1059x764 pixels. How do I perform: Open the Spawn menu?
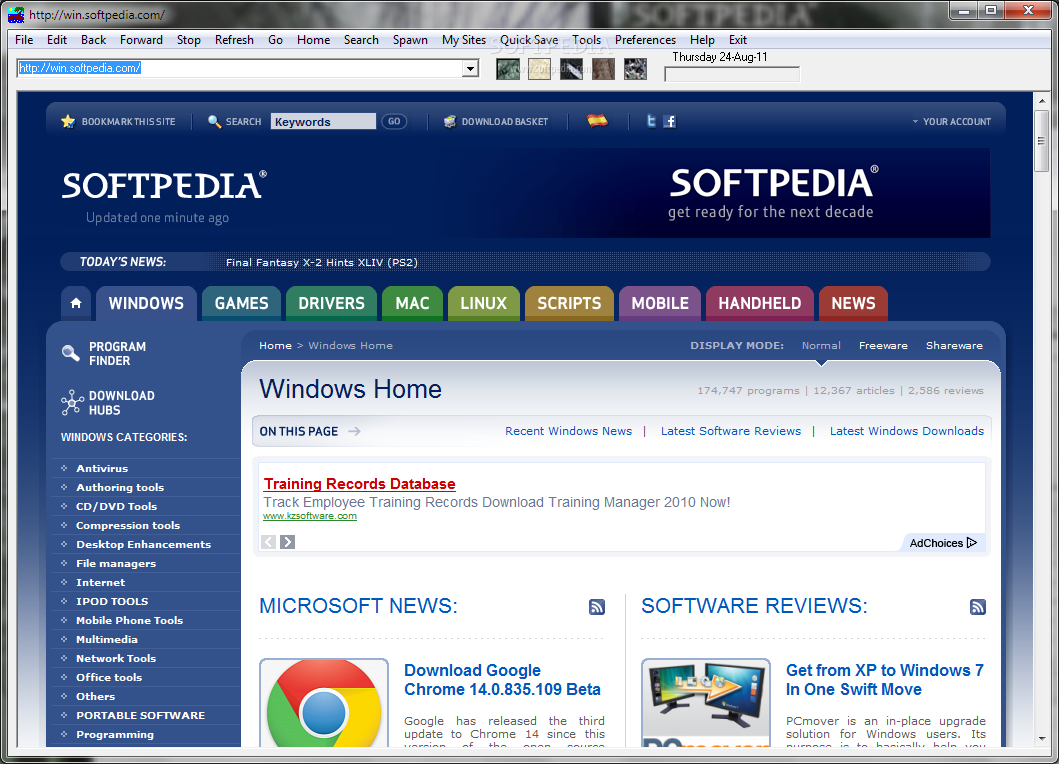point(410,40)
